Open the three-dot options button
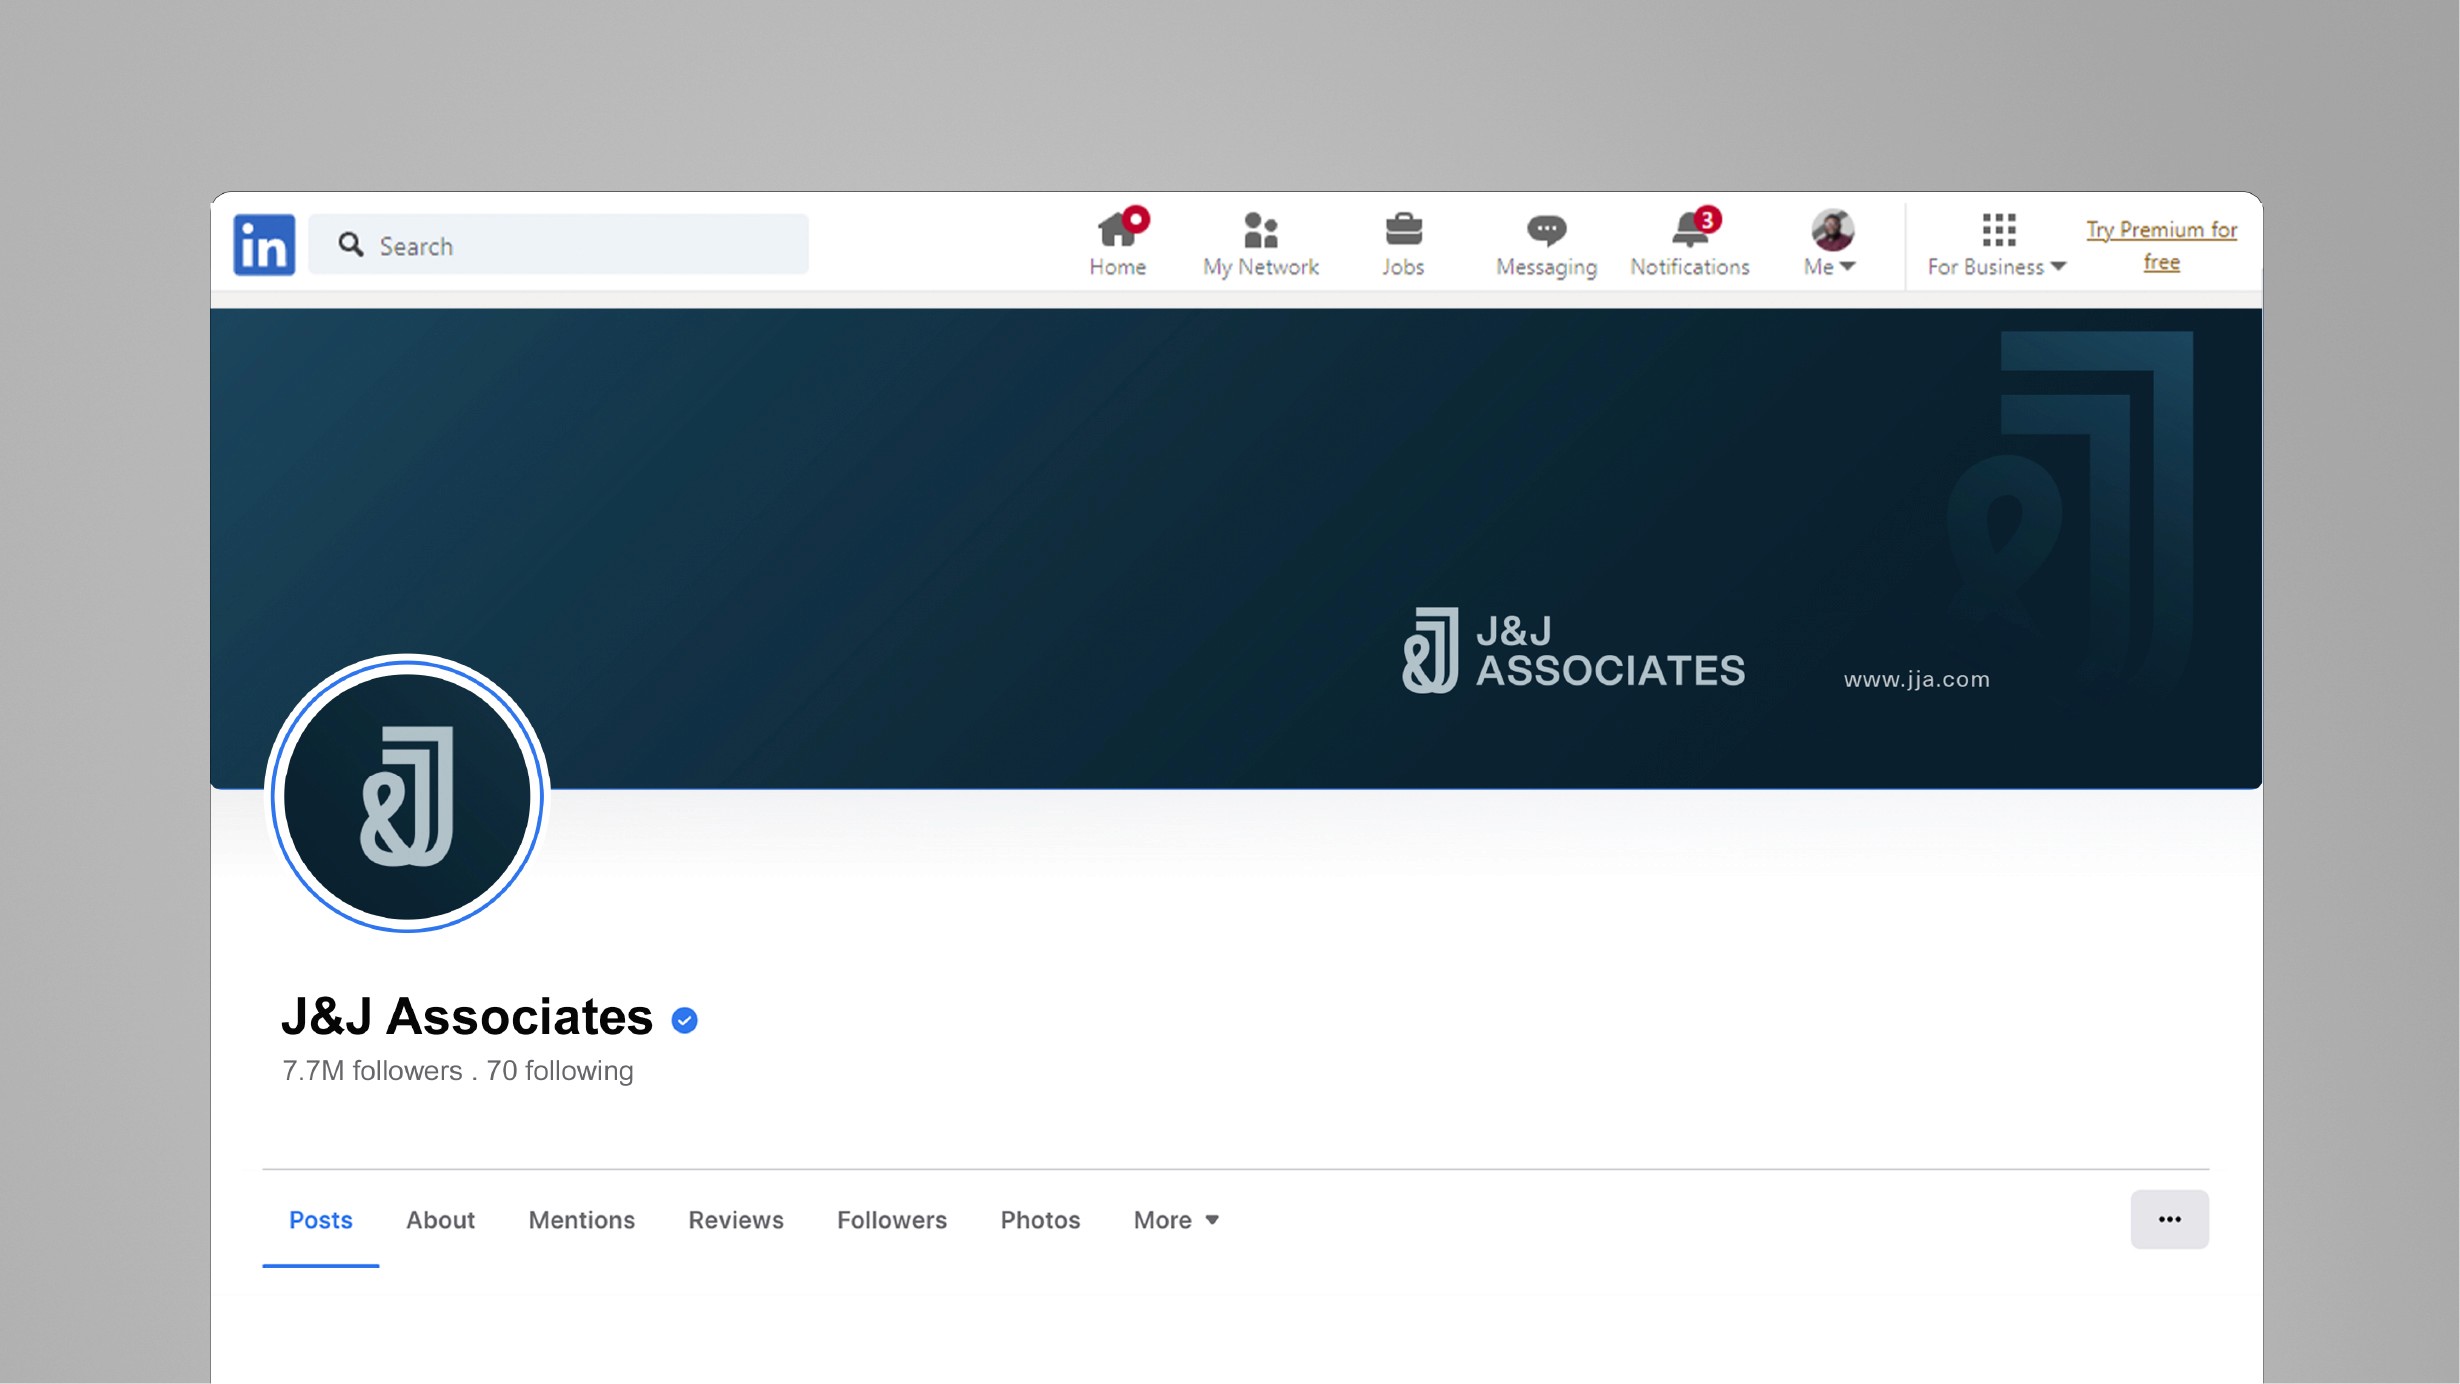Viewport: 2460px width, 1384px height. tap(2169, 1219)
